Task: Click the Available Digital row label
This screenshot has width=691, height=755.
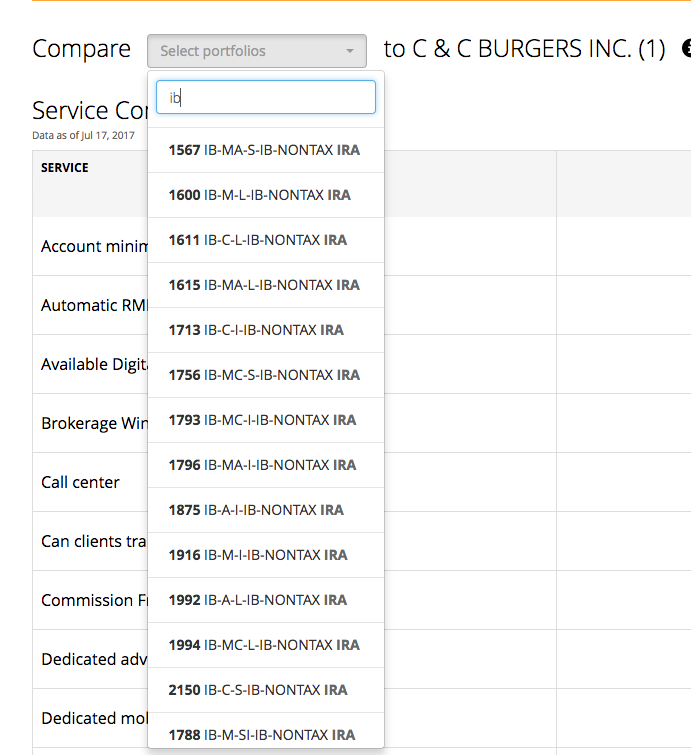Action: [x=94, y=364]
